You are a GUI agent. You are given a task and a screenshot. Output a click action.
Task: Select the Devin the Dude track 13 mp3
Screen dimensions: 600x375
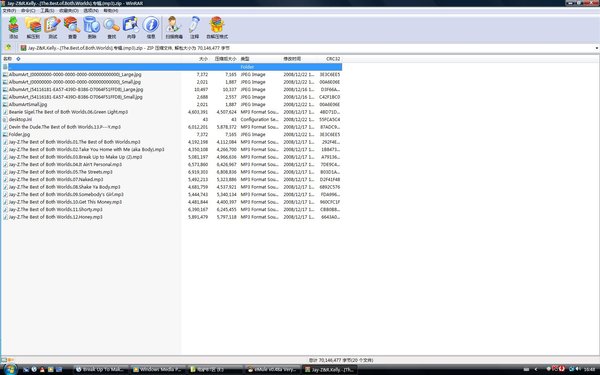(x=65, y=127)
